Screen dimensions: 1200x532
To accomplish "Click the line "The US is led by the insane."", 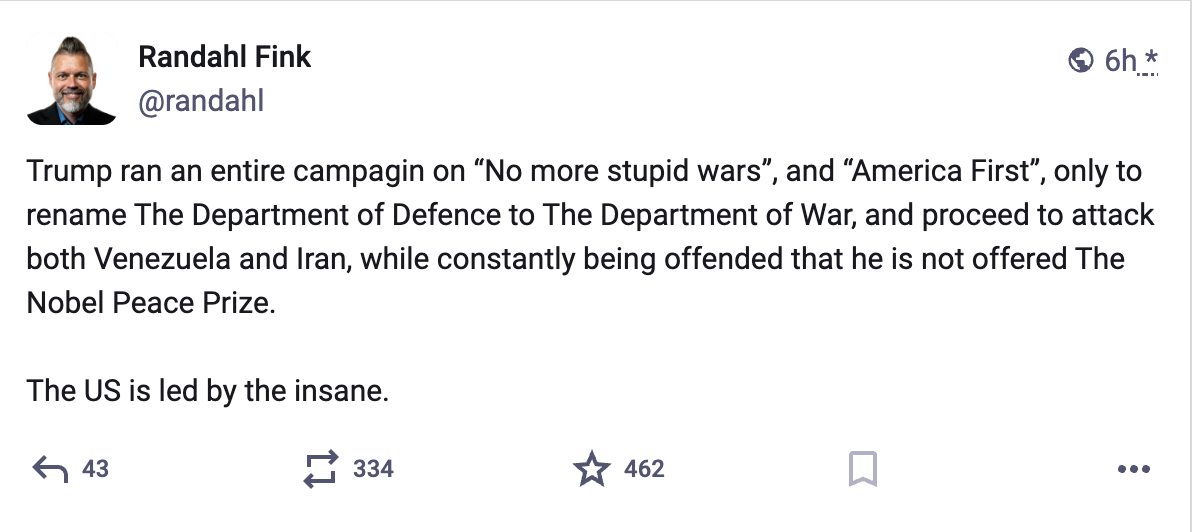I will pos(207,389).
